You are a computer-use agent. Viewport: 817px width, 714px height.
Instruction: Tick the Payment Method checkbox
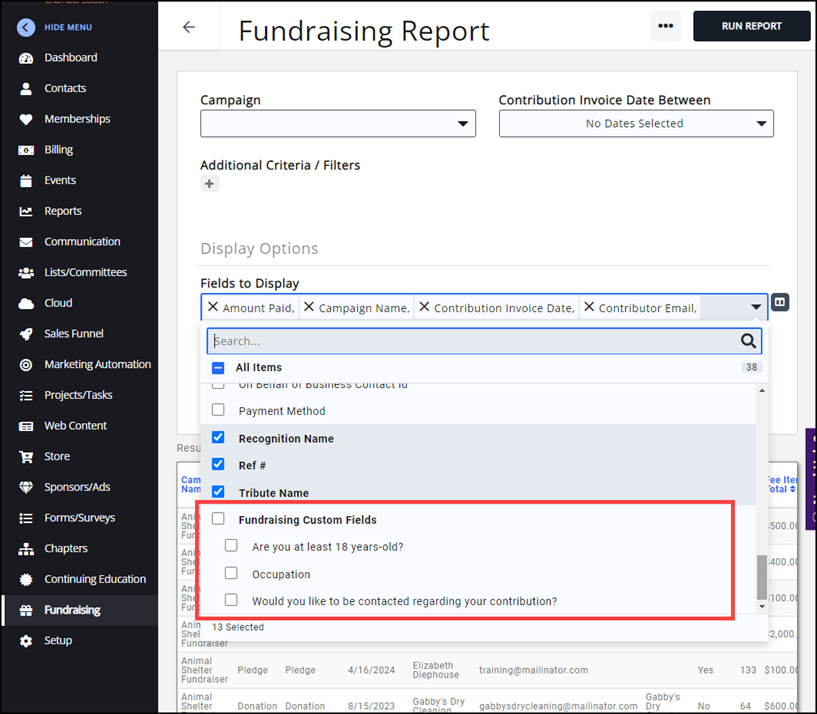[218, 411]
